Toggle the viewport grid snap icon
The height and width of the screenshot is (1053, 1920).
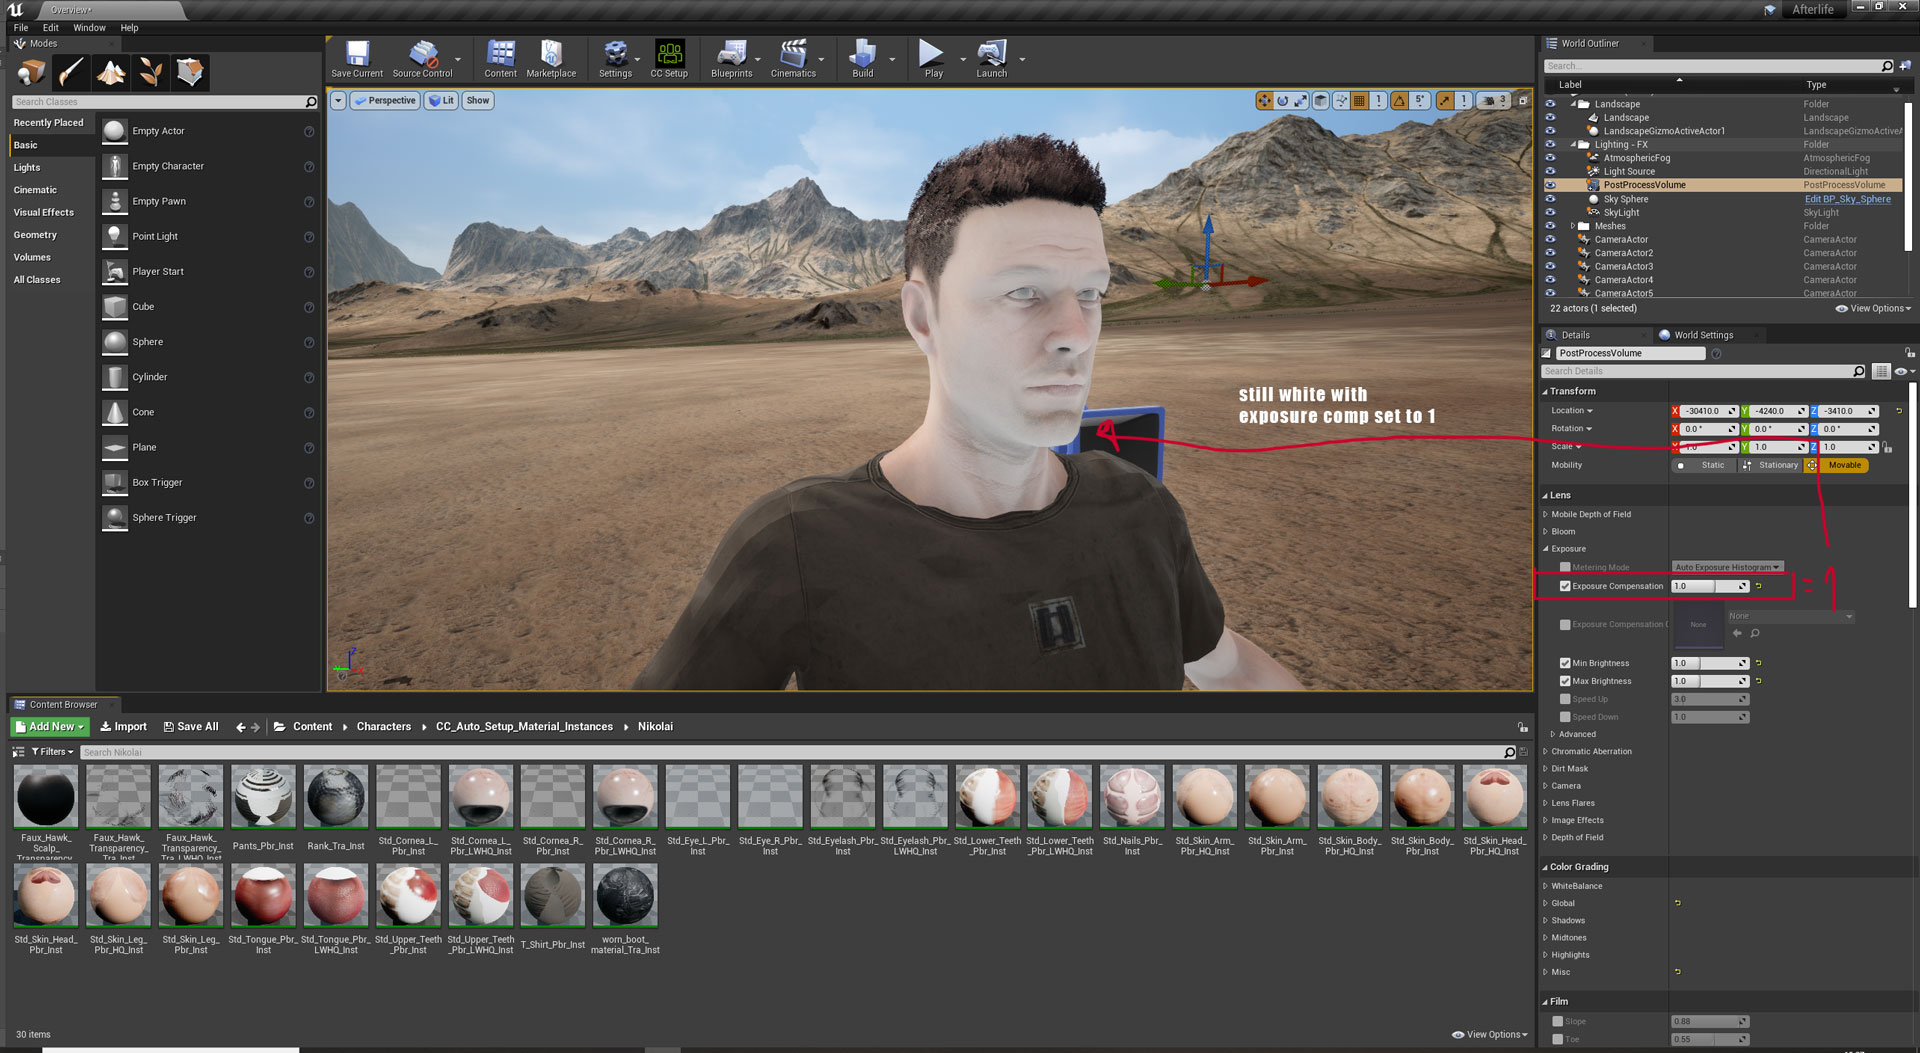(x=1359, y=100)
